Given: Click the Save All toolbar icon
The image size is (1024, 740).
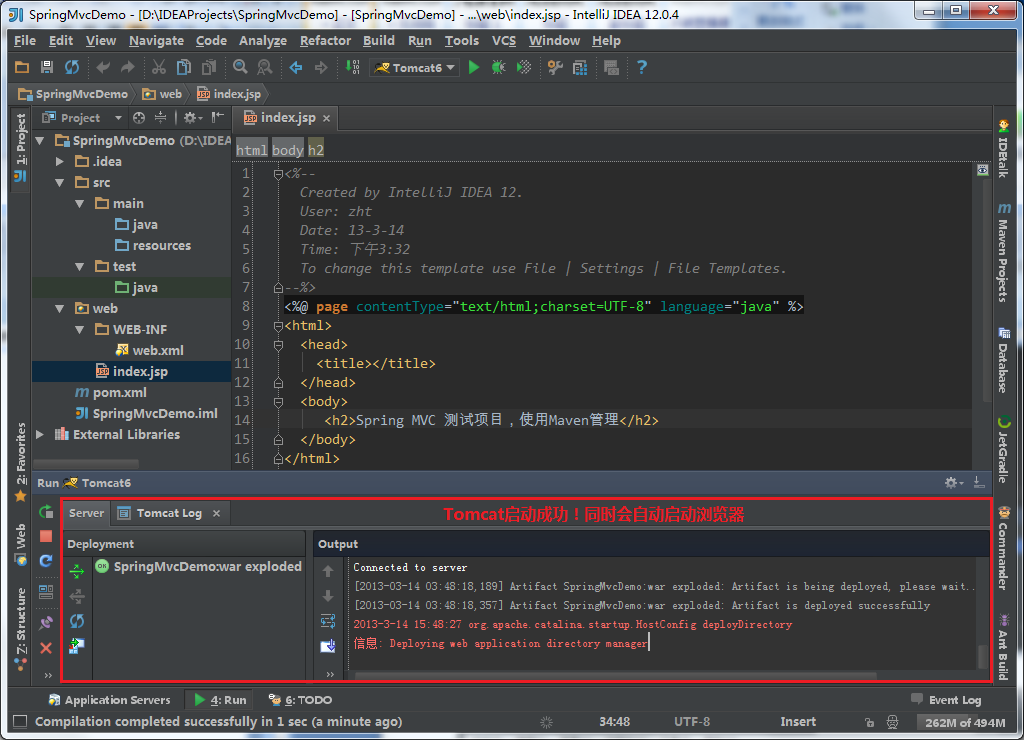Looking at the screenshot, I should tap(46, 67).
